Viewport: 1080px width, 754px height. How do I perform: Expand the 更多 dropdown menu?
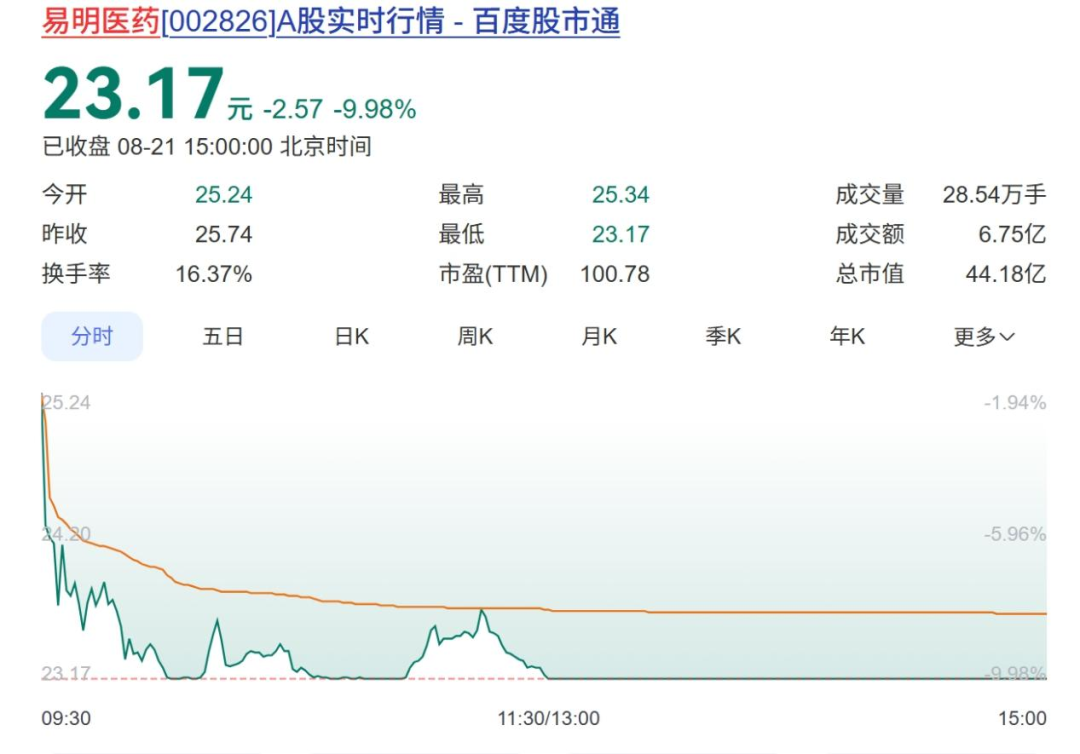[x=984, y=337]
